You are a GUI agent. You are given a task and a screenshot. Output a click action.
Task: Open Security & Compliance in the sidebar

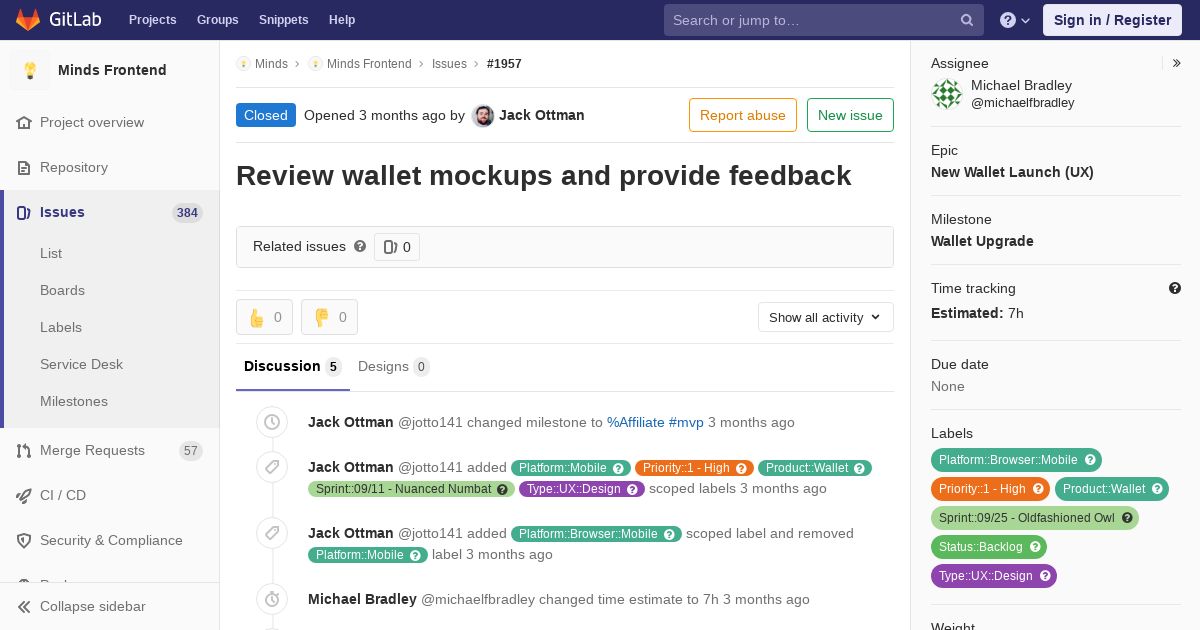click(x=110, y=540)
